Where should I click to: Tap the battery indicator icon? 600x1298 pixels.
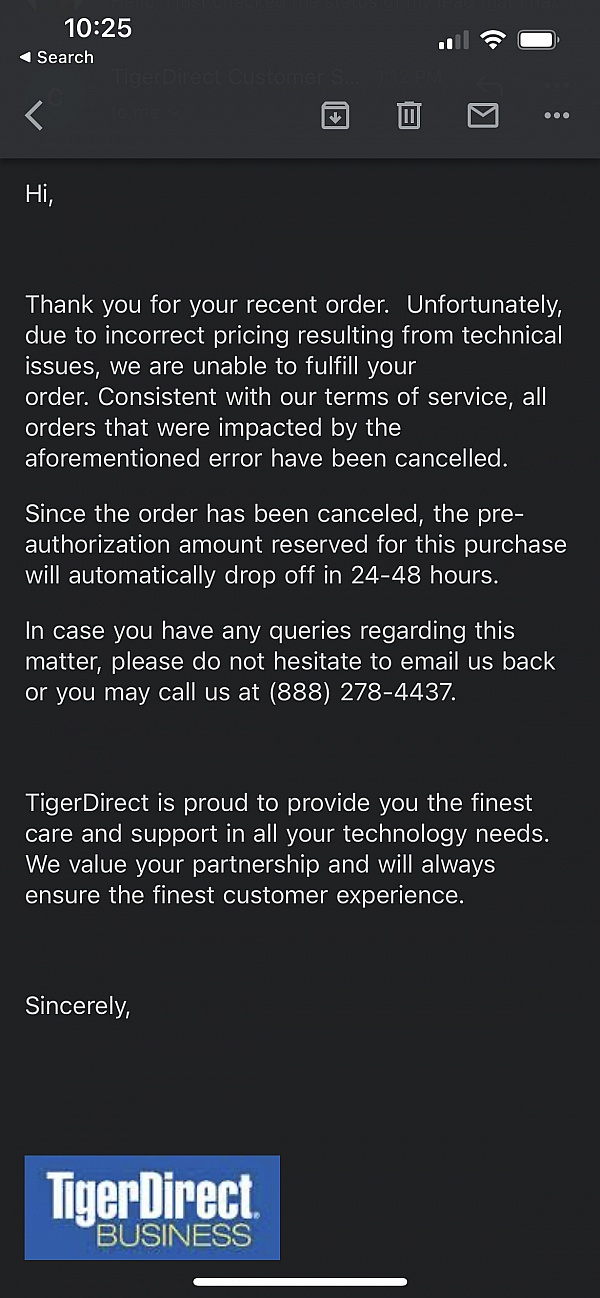pos(538,40)
